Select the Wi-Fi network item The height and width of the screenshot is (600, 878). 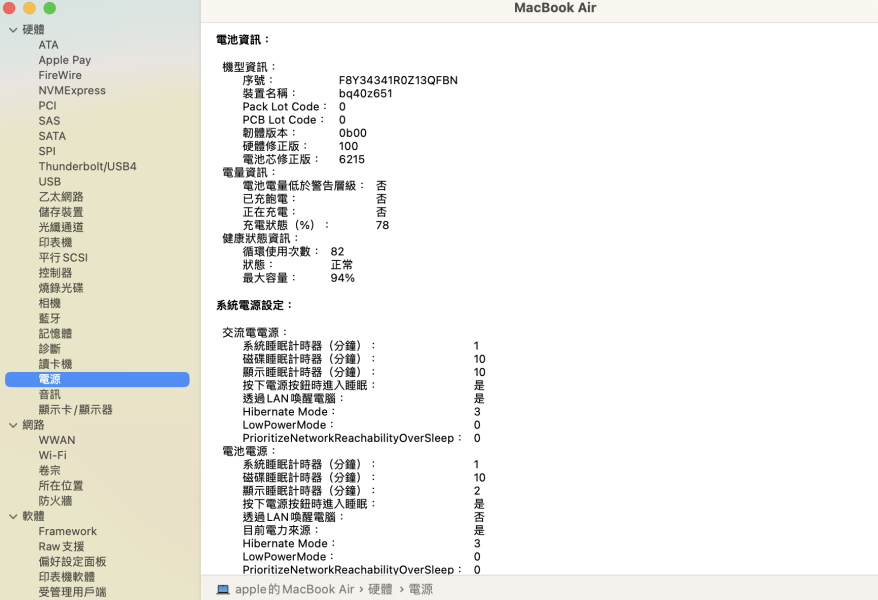53,455
